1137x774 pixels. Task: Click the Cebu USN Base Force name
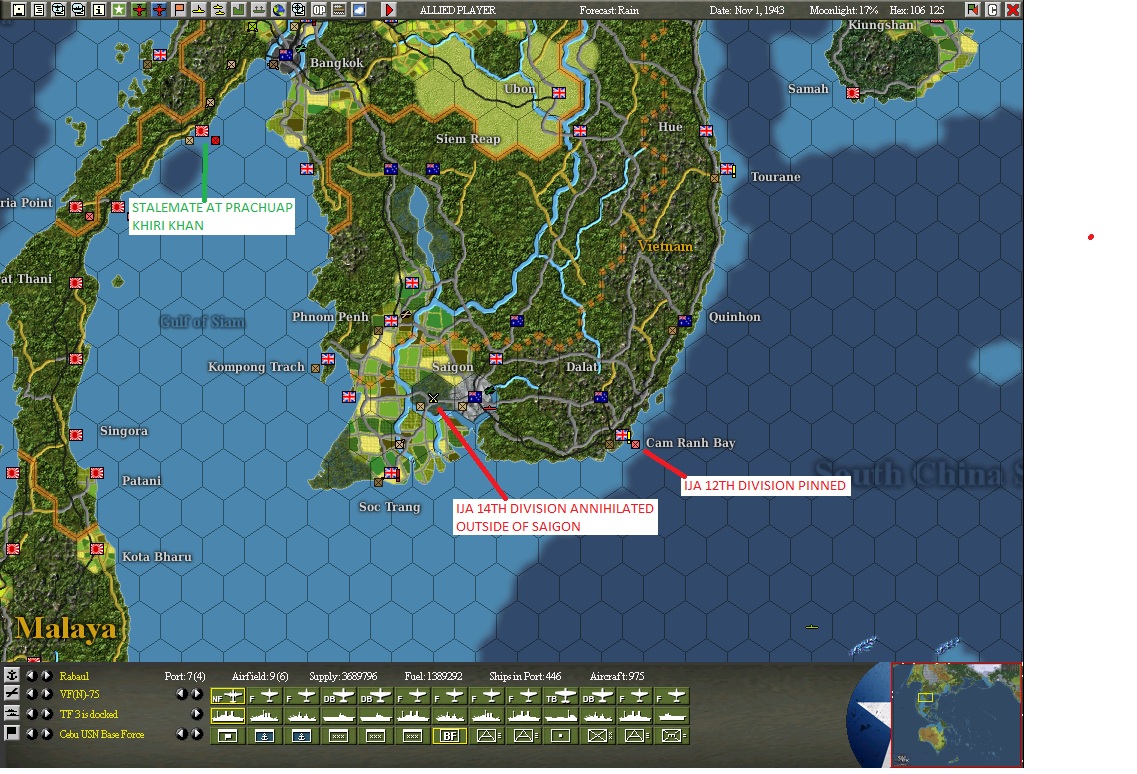pyautogui.click(x=102, y=734)
